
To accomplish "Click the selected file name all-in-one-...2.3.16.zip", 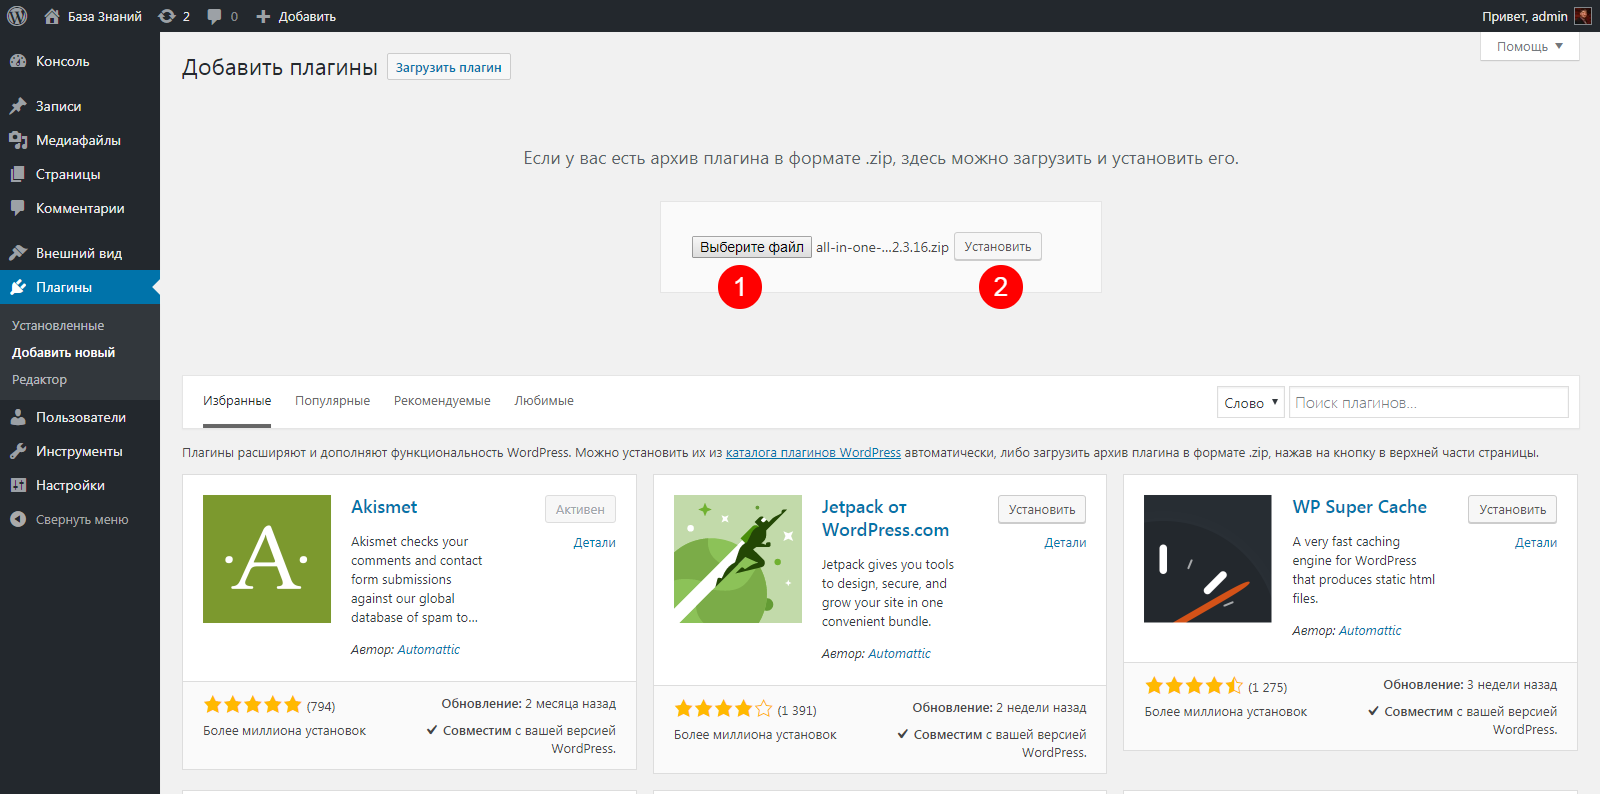I will [882, 247].
